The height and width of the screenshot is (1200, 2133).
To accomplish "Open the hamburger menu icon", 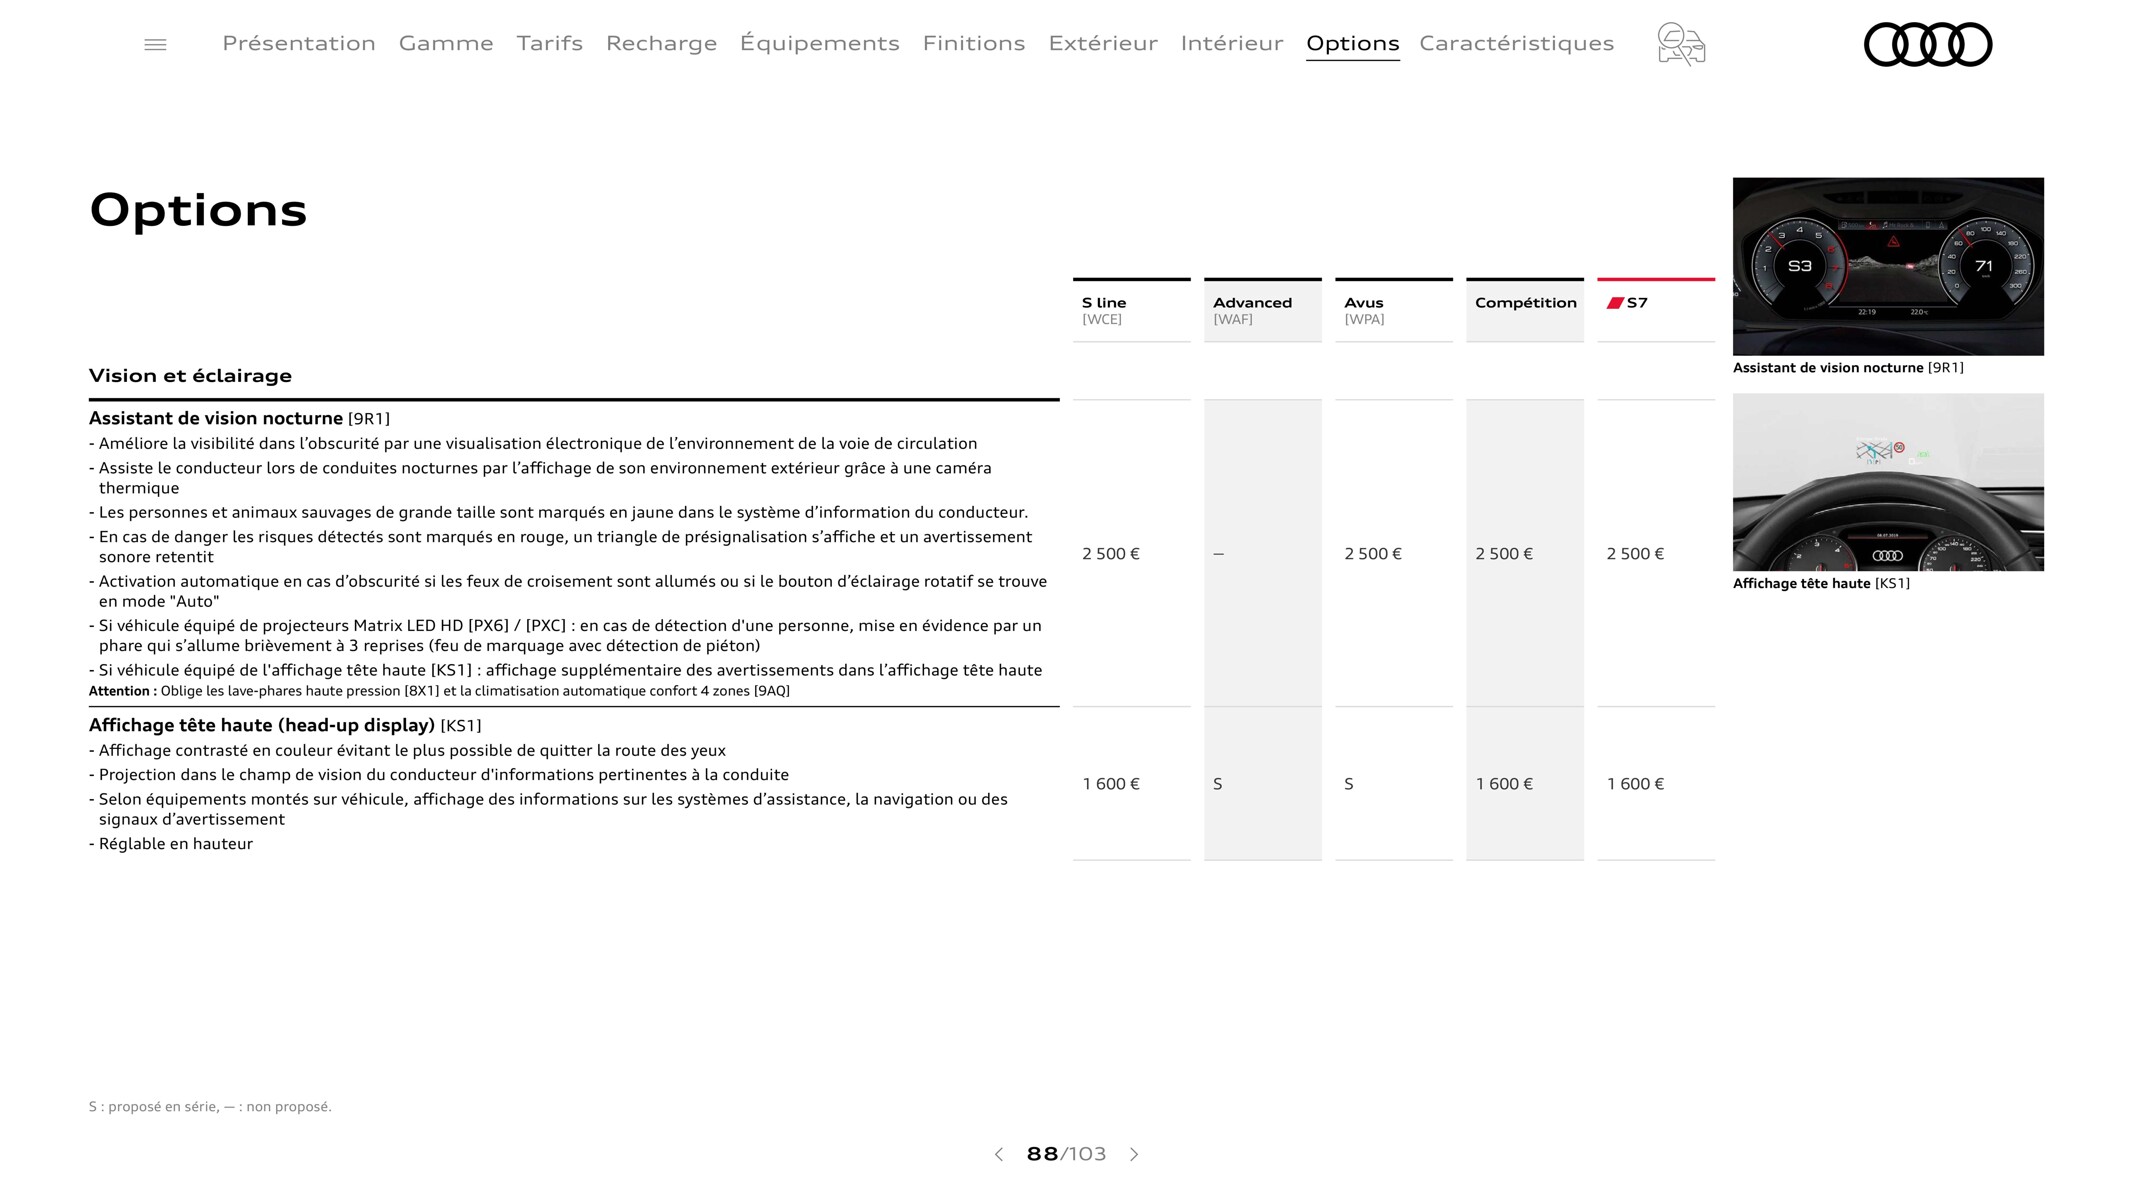I will point(155,44).
